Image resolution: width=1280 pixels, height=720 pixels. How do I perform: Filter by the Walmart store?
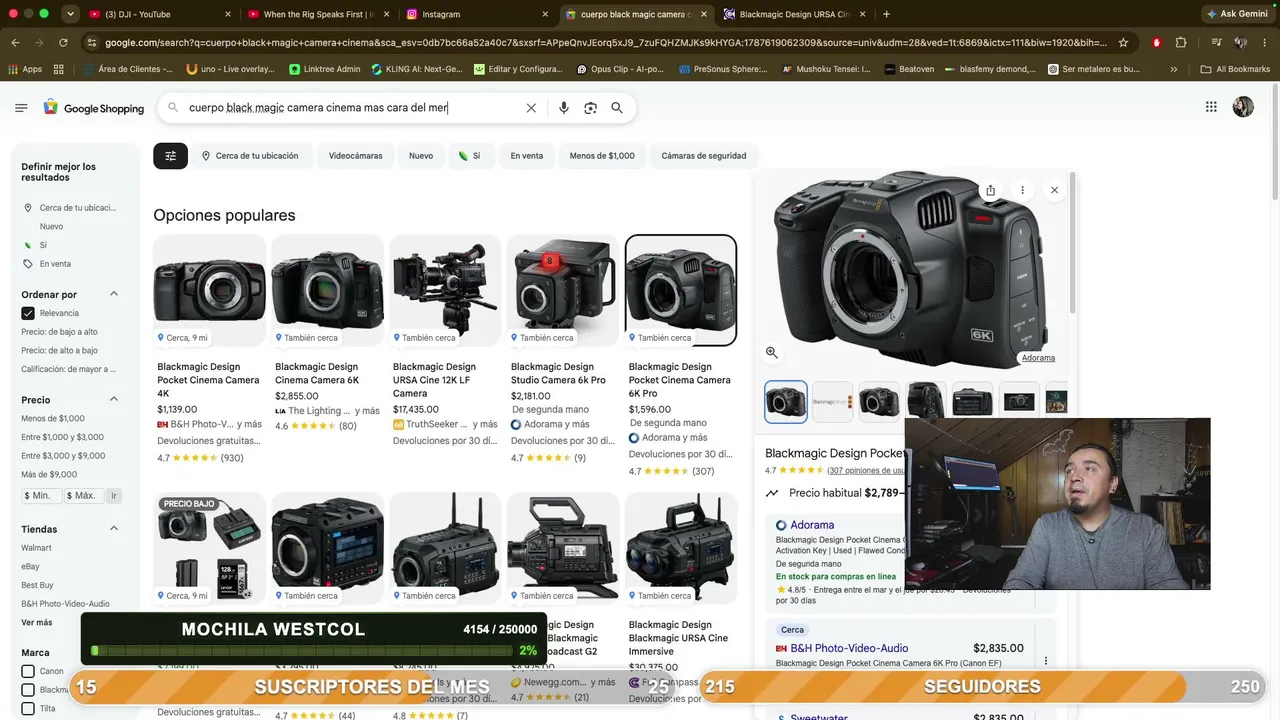pos(36,548)
